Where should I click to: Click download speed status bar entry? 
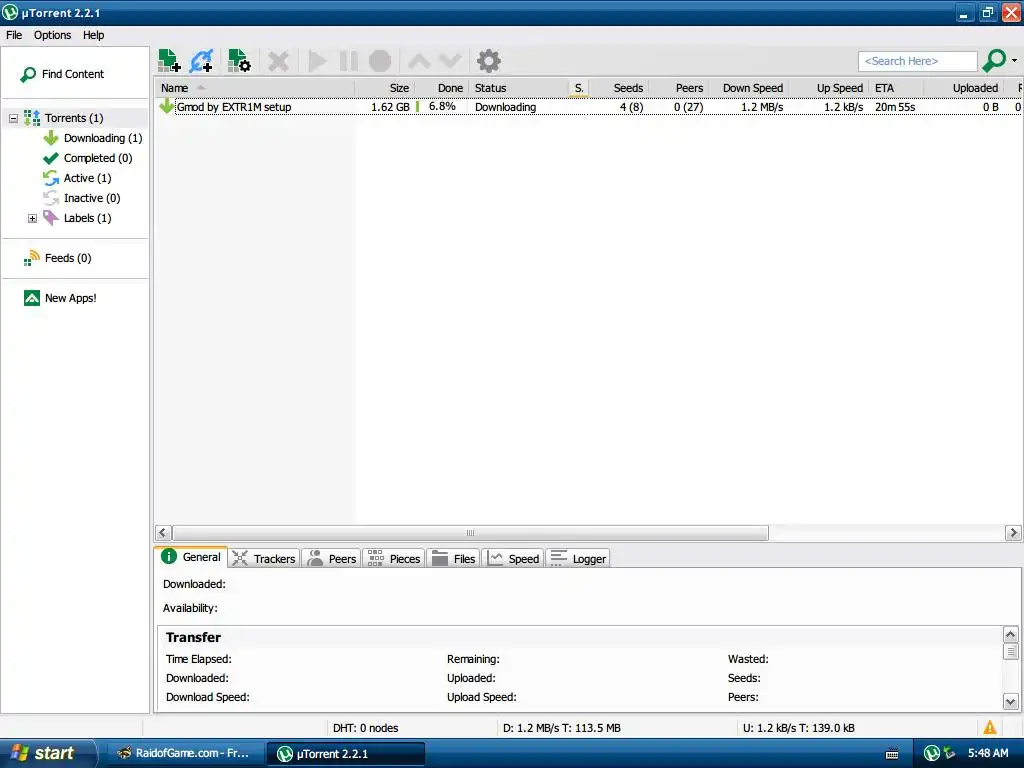click(x=562, y=728)
